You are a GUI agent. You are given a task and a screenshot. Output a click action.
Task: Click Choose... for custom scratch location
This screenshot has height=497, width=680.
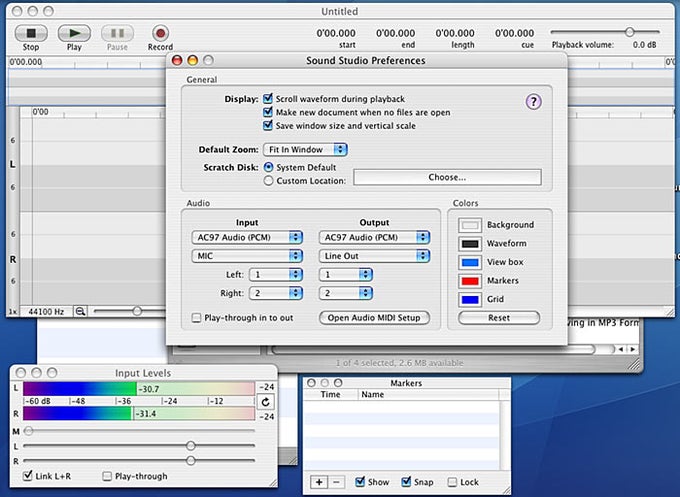click(x=447, y=177)
